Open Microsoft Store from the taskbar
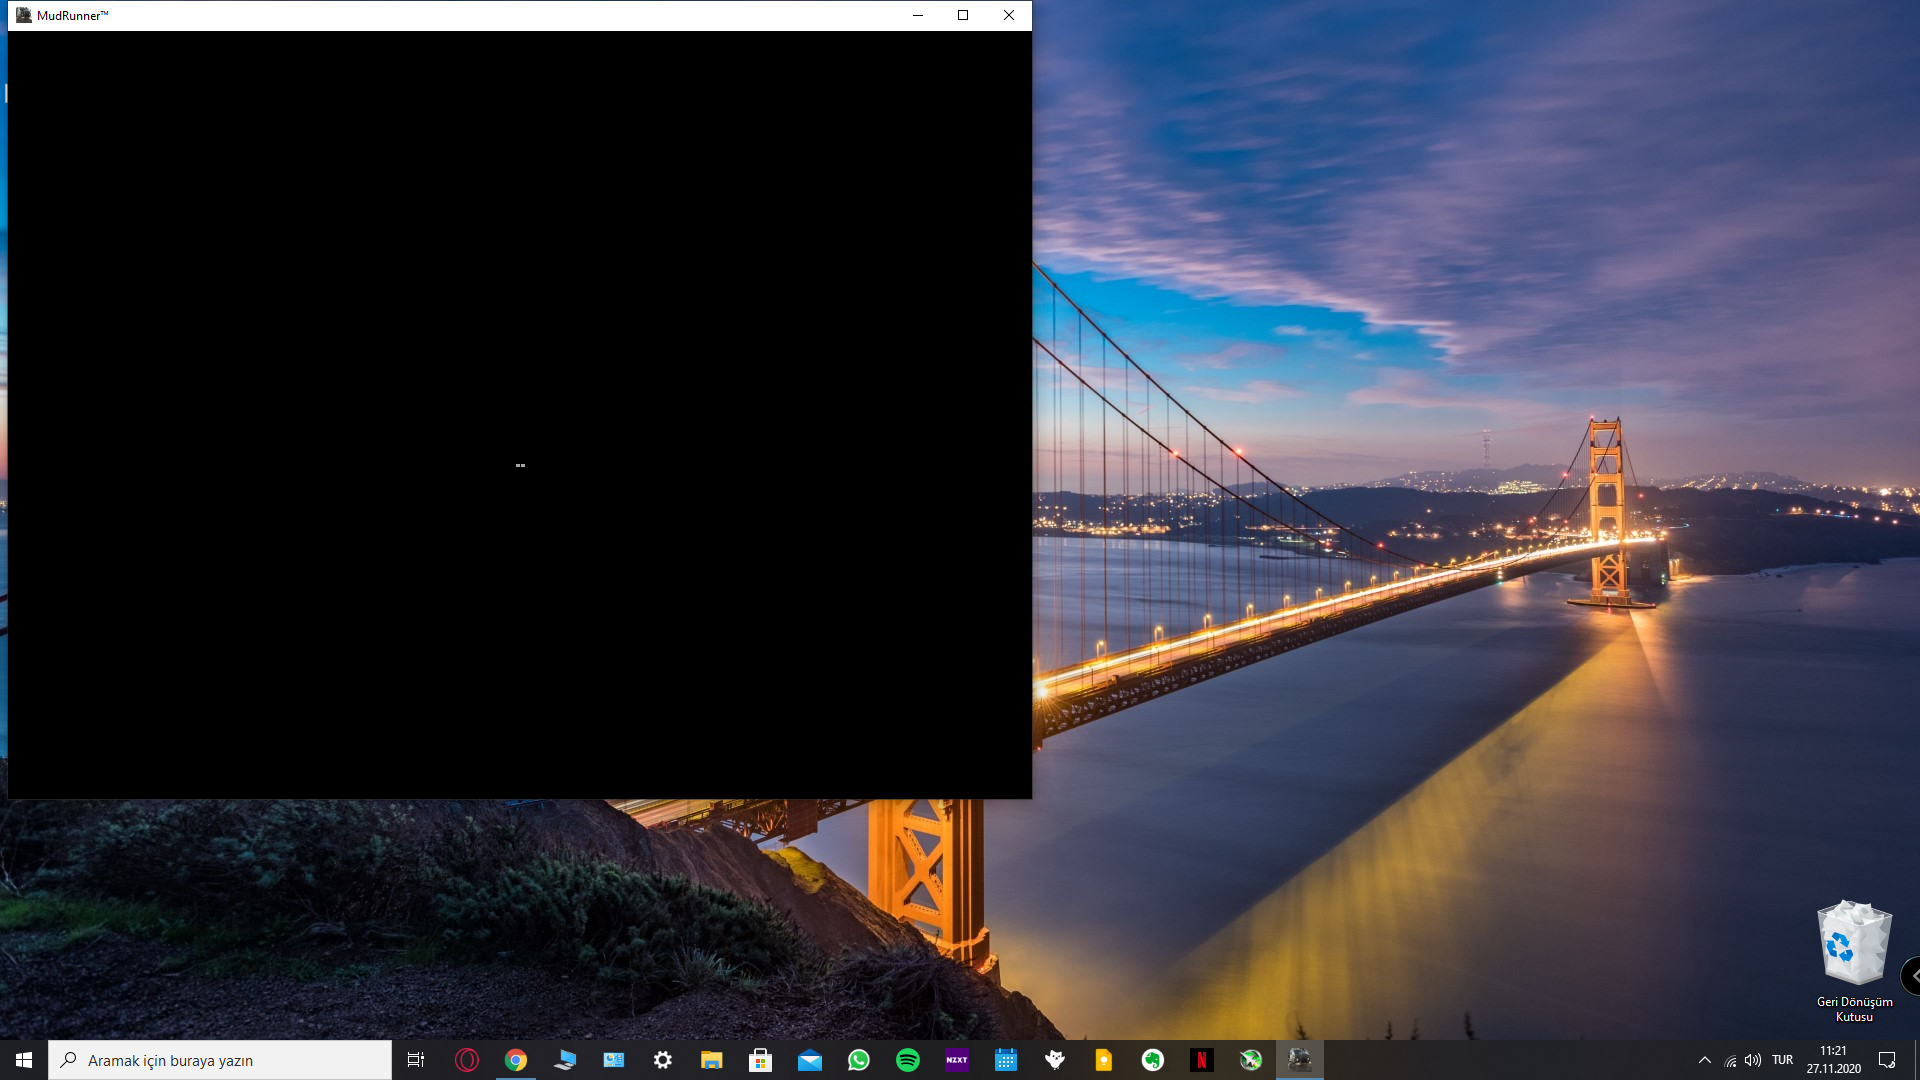Image resolution: width=1920 pixels, height=1080 pixels. (761, 1060)
